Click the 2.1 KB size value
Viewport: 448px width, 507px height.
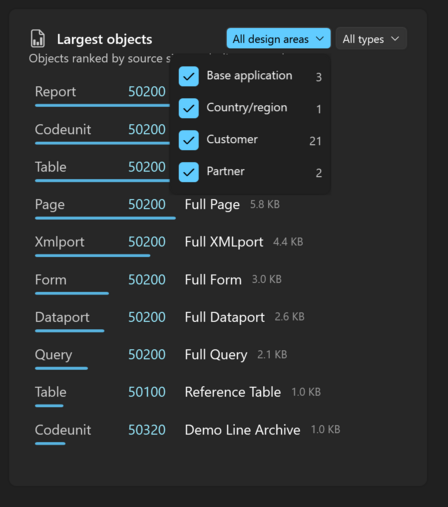272,354
